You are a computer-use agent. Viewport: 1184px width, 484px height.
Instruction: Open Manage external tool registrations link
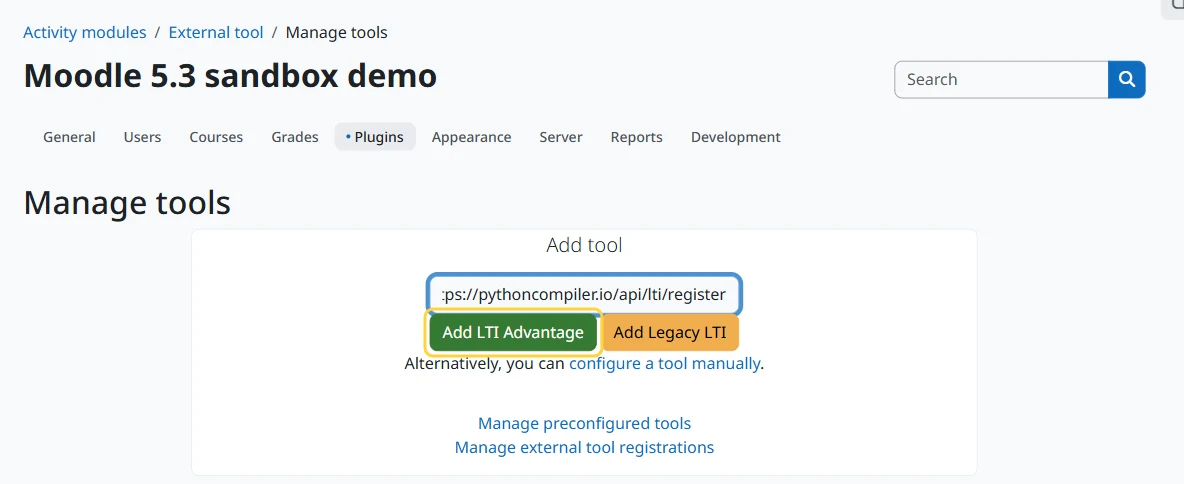pyautogui.click(x=584, y=447)
